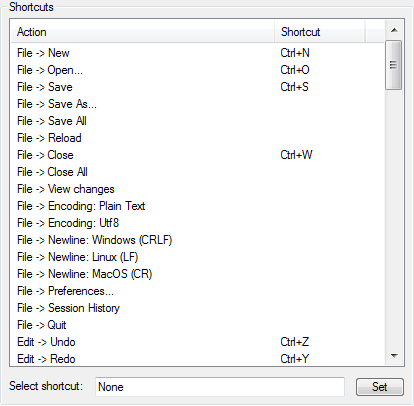414x406 pixels.
Task: Select the Edit -> Redo row
Action: [x=197, y=359]
